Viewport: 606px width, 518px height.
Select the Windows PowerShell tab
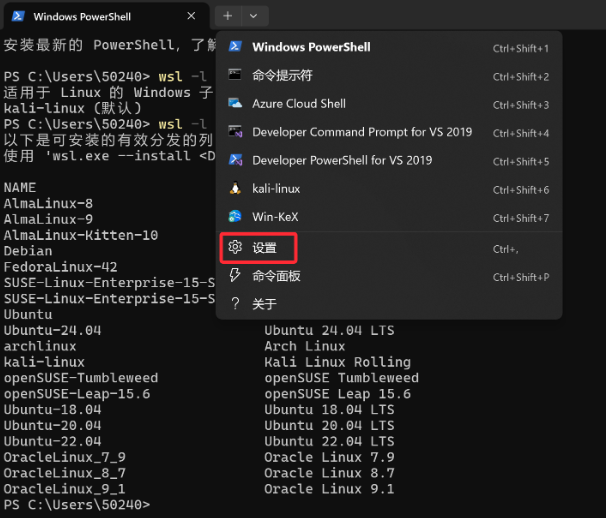105,16
